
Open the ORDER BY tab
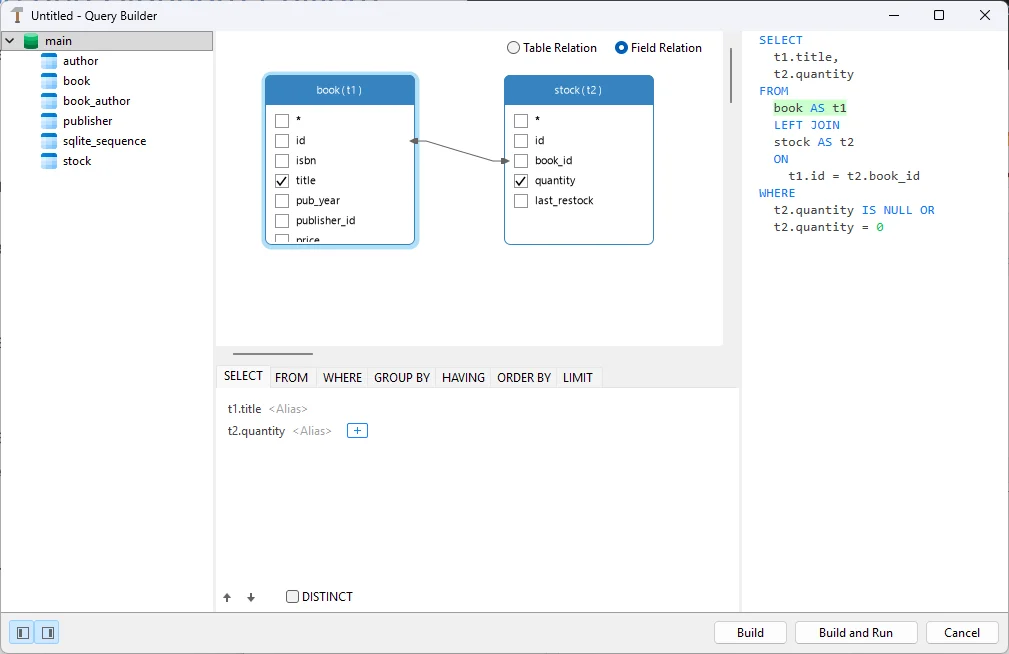(524, 378)
